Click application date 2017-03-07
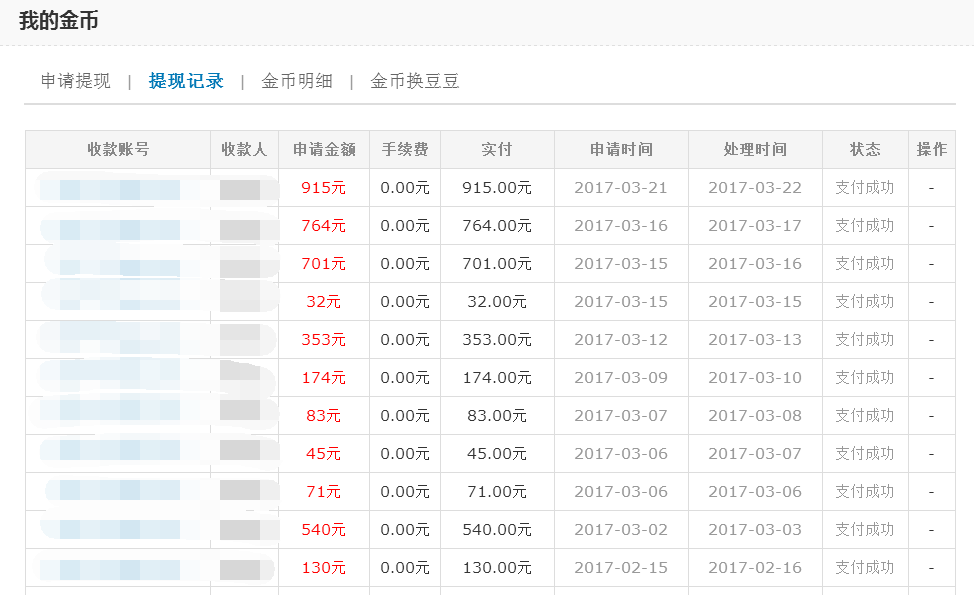Screen dimensions: 974x595 click(x=621, y=416)
